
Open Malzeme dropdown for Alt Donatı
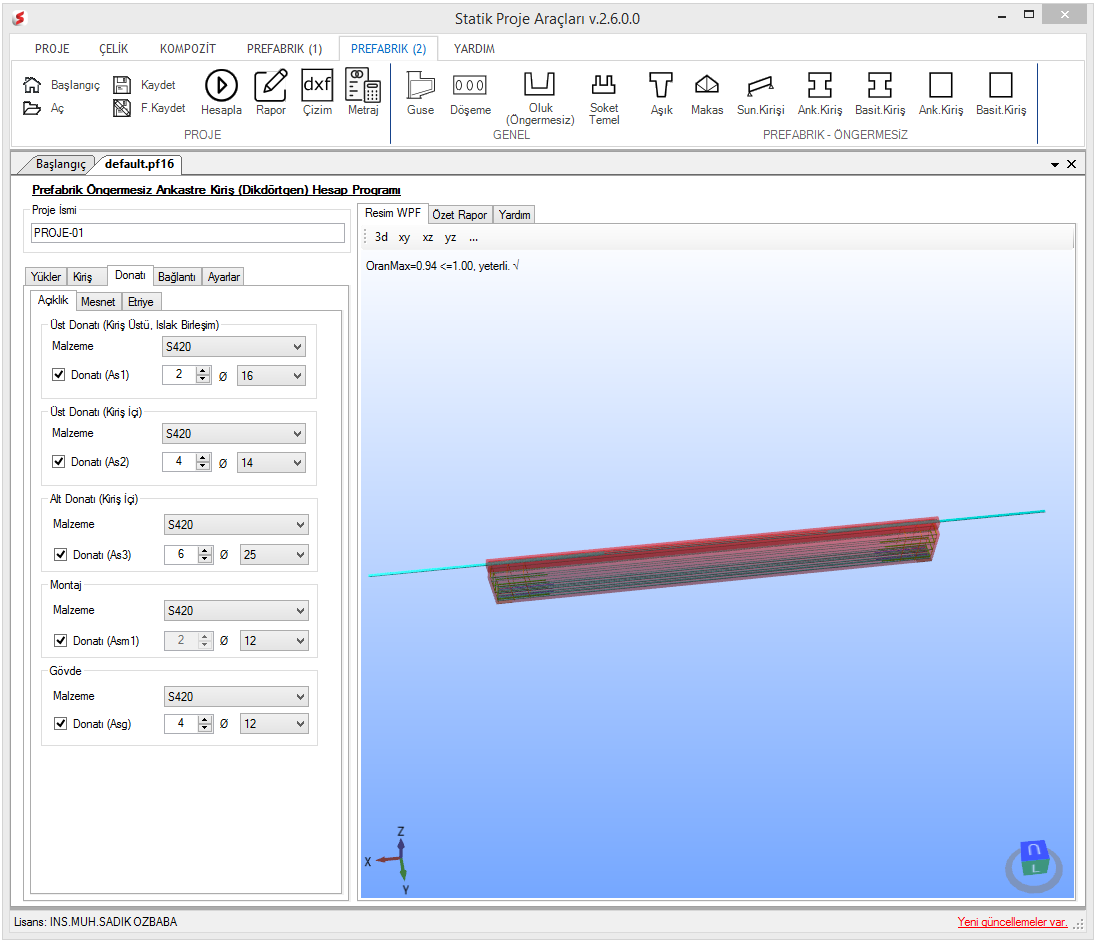(x=236, y=525)
